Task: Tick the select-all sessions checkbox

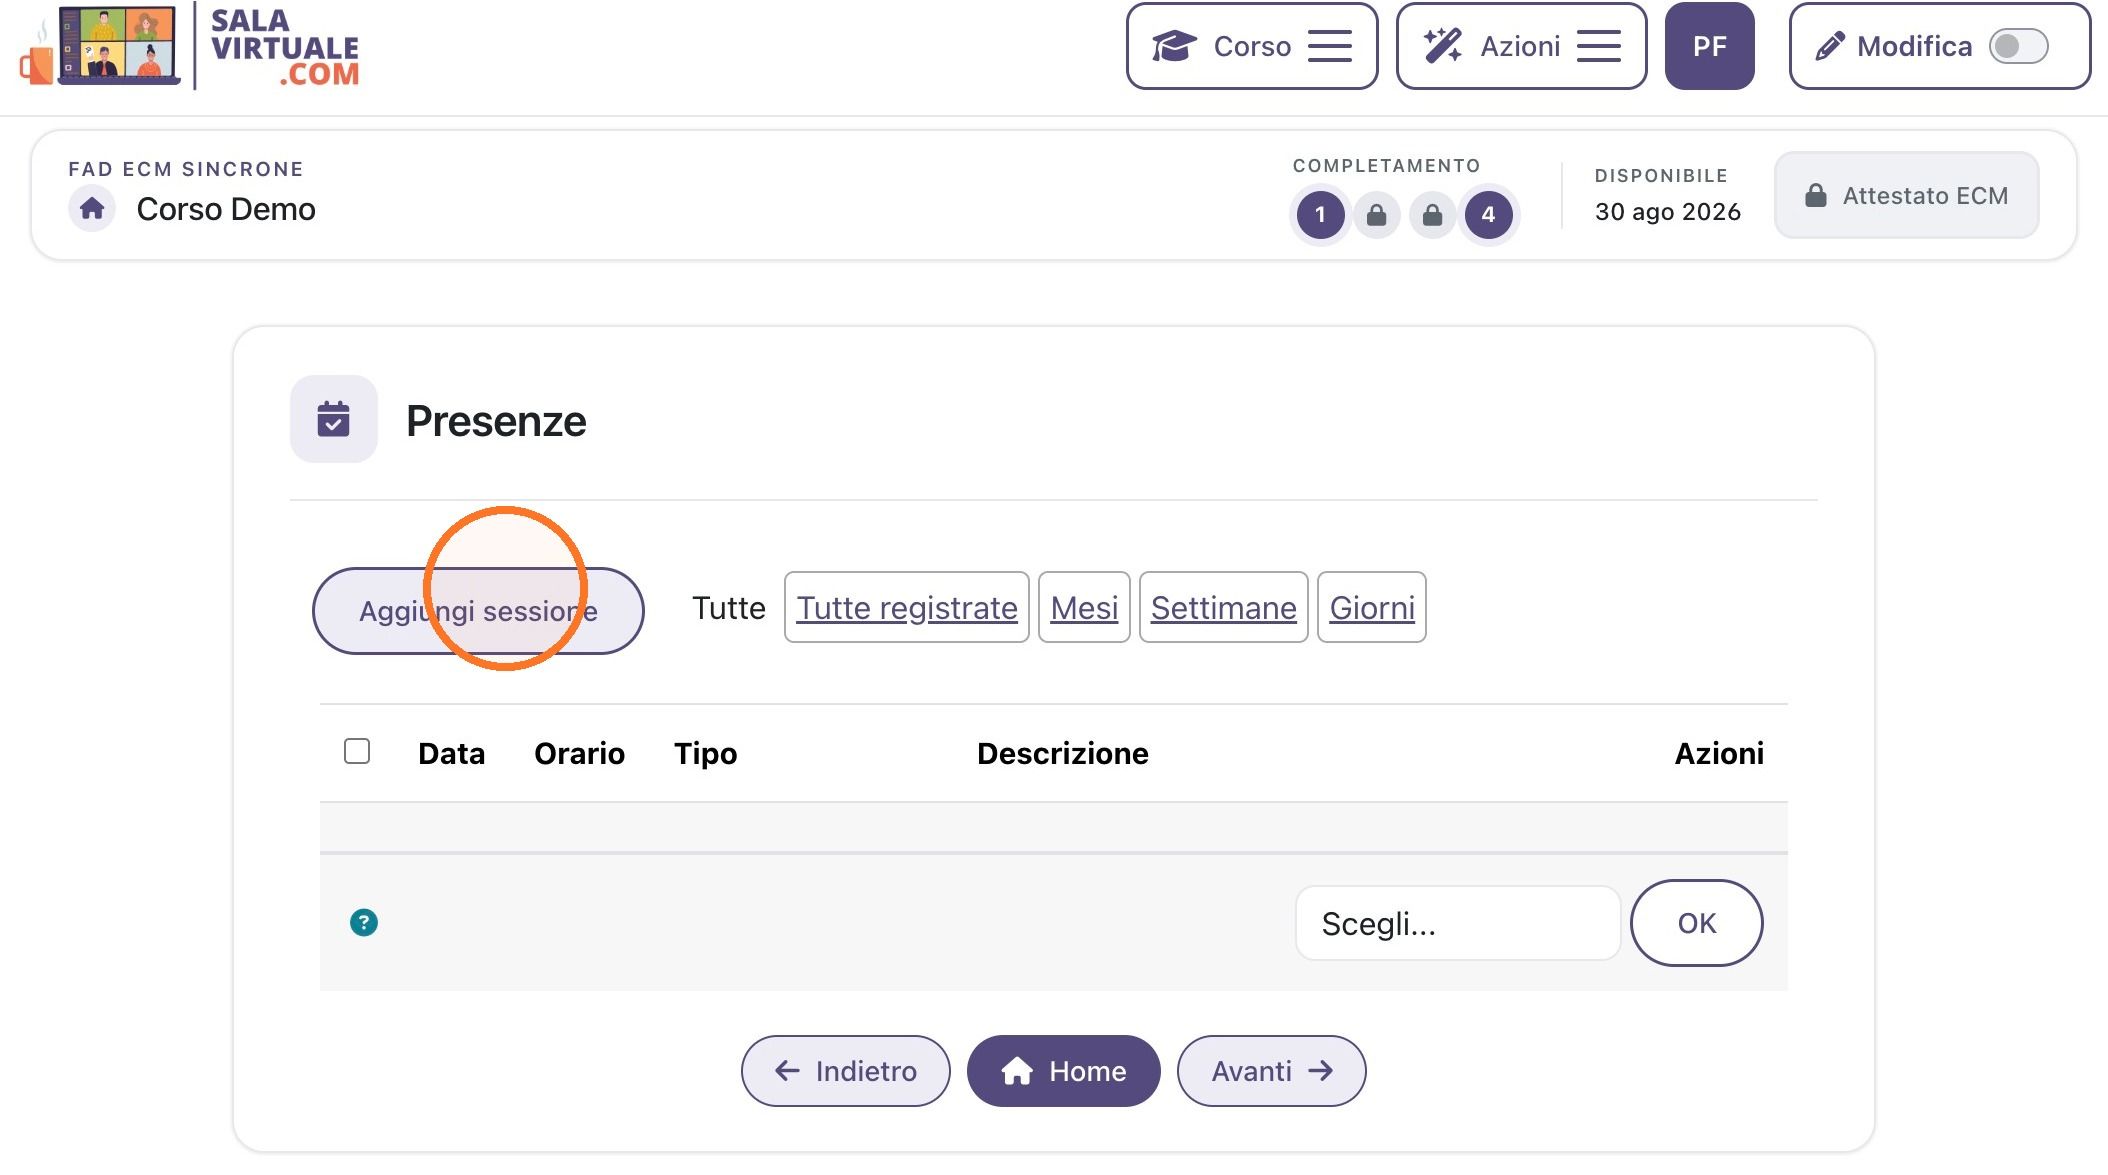Action: pos(357,751)
